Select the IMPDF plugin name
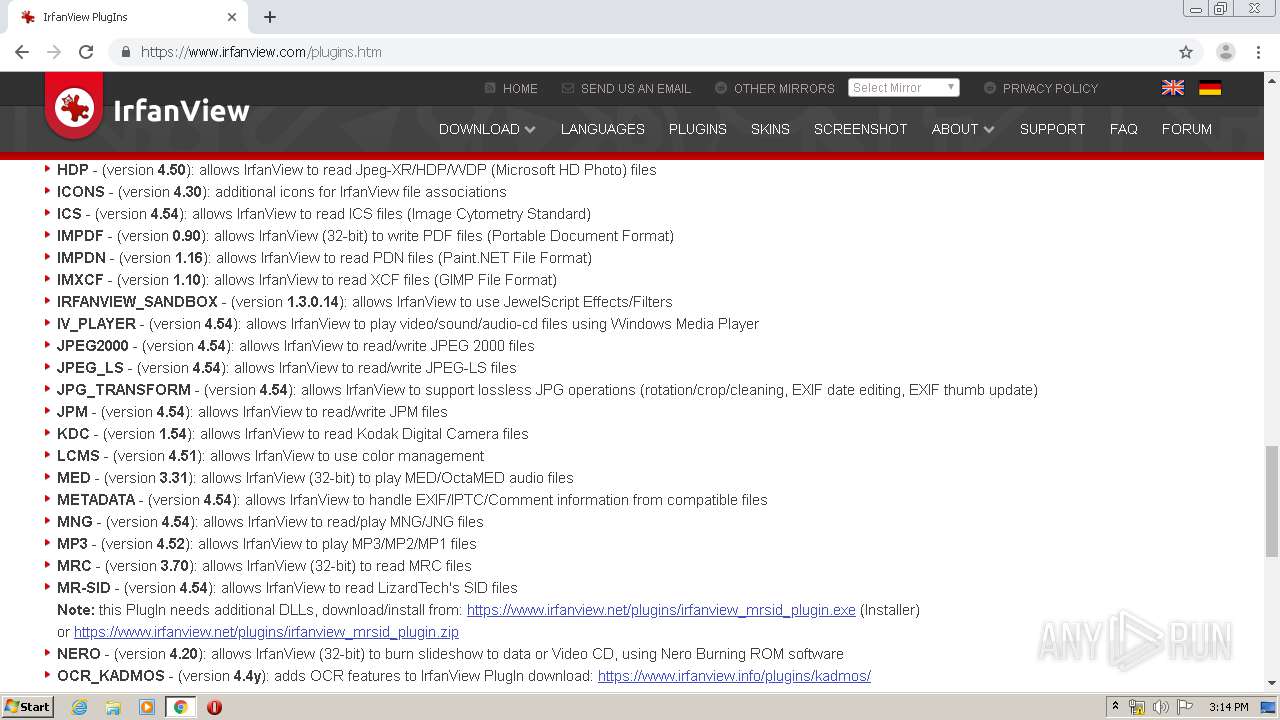The height and width of the screenshot is (720, 1280). (80, 236)
